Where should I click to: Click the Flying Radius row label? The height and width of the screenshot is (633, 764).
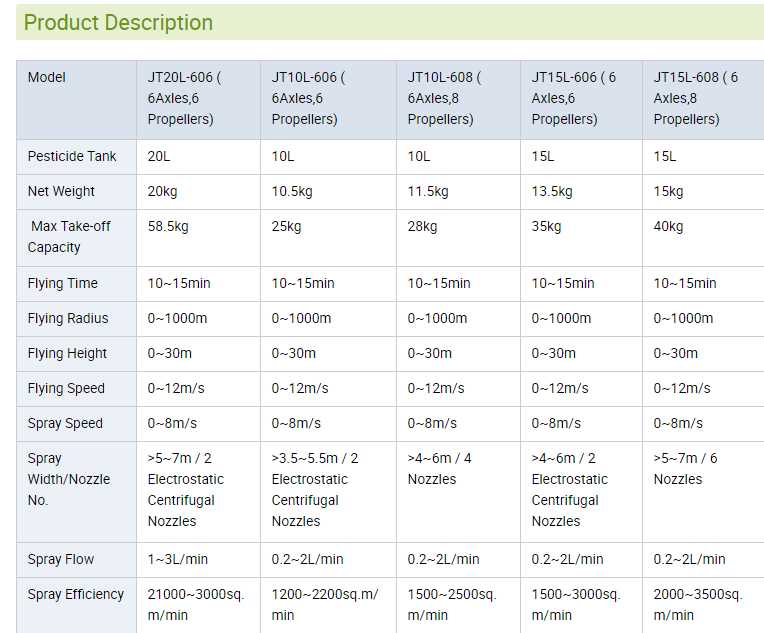(x=68, y=318)
